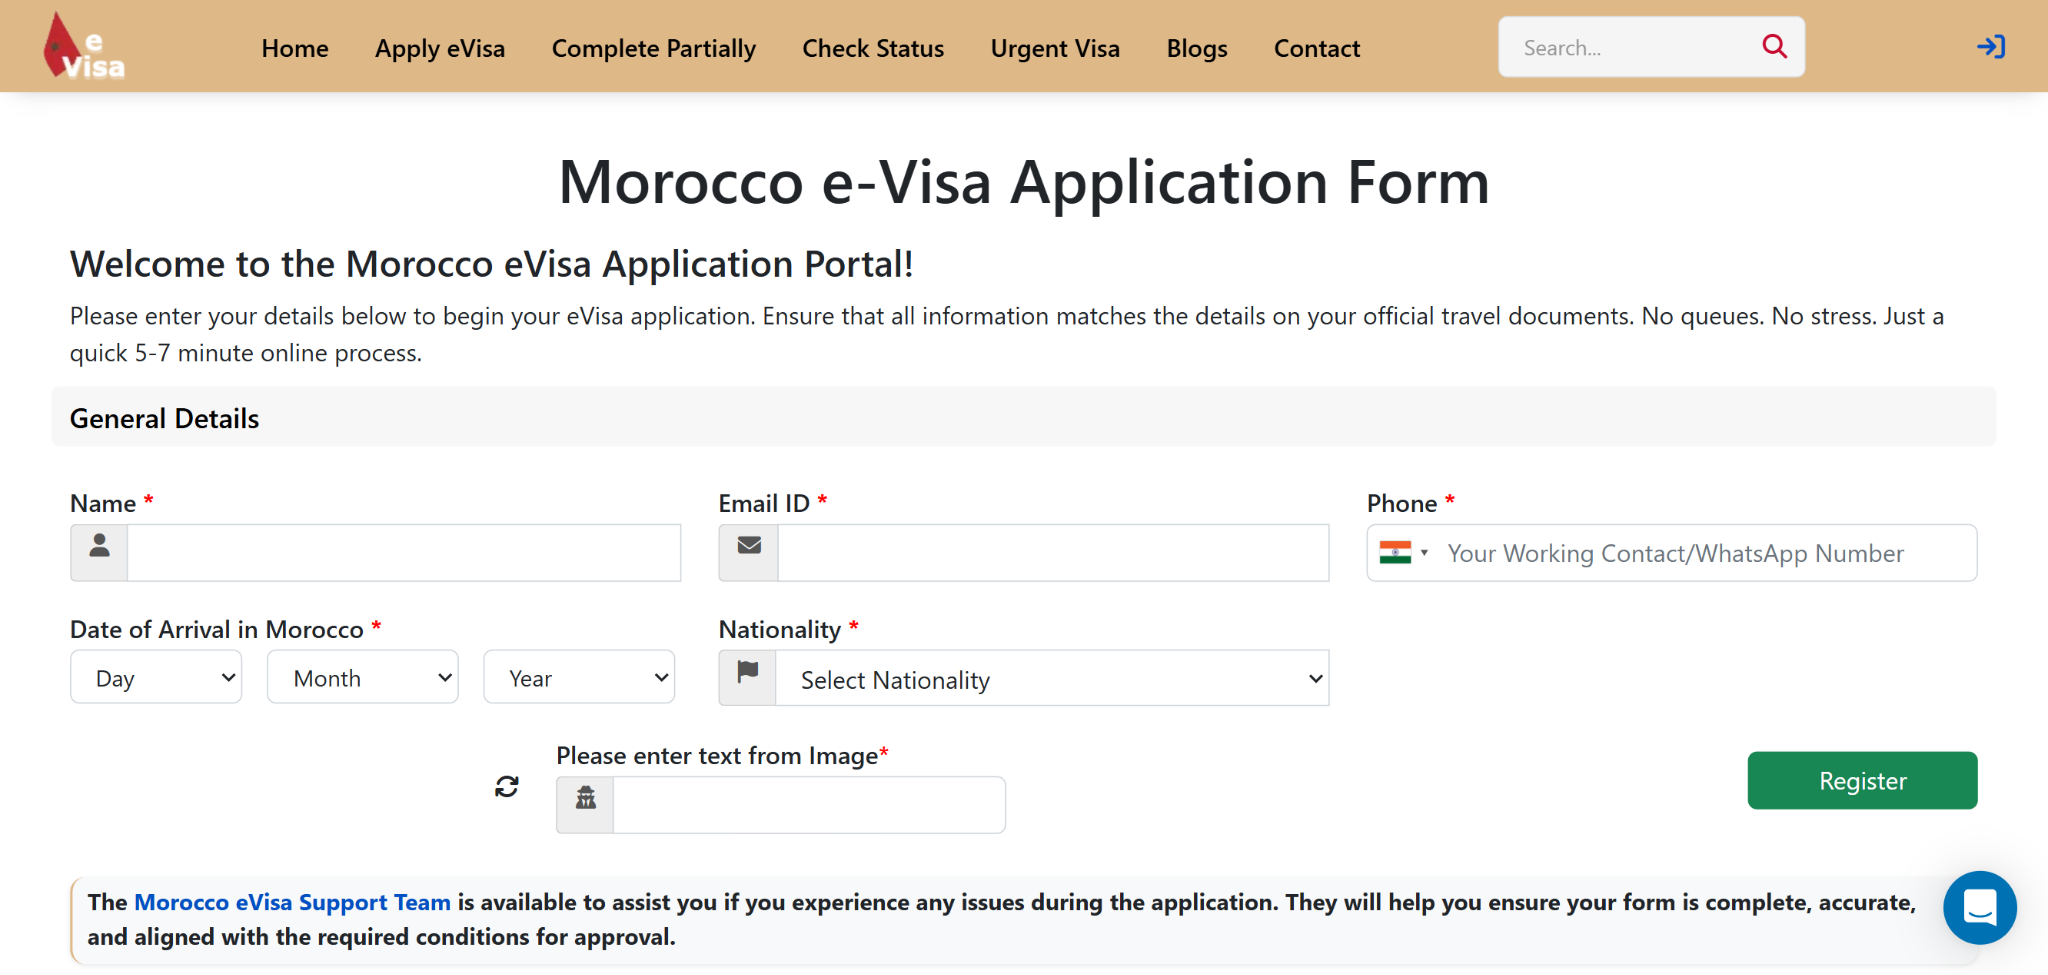The height and width of the screenshot is (975, 2048).
Task: Open the Year dropdown
Action: click(579, 678)
